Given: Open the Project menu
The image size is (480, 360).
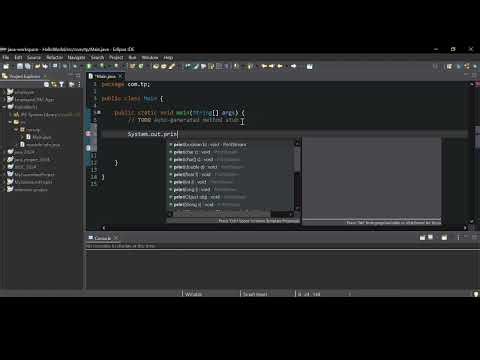Looking at the screenshot, I should (x=116, y=57).
